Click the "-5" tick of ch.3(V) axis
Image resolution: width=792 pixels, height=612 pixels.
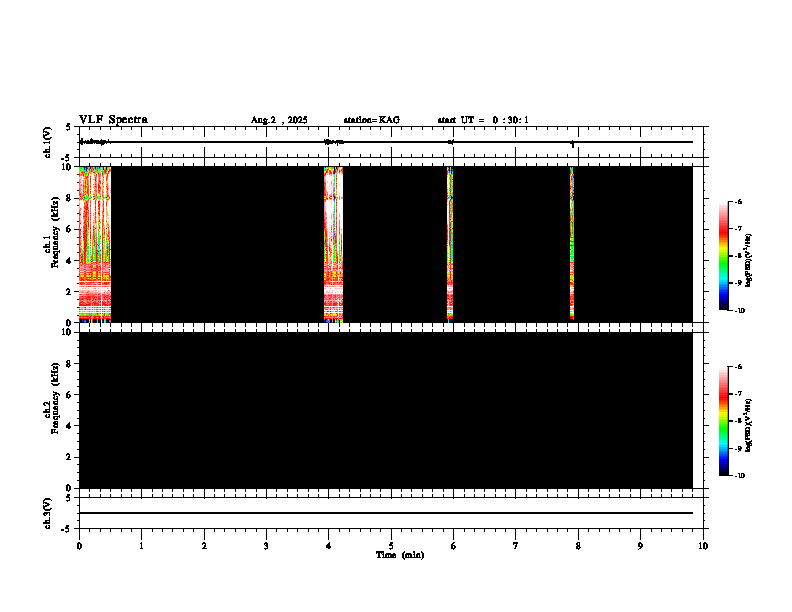pos(68,529)
